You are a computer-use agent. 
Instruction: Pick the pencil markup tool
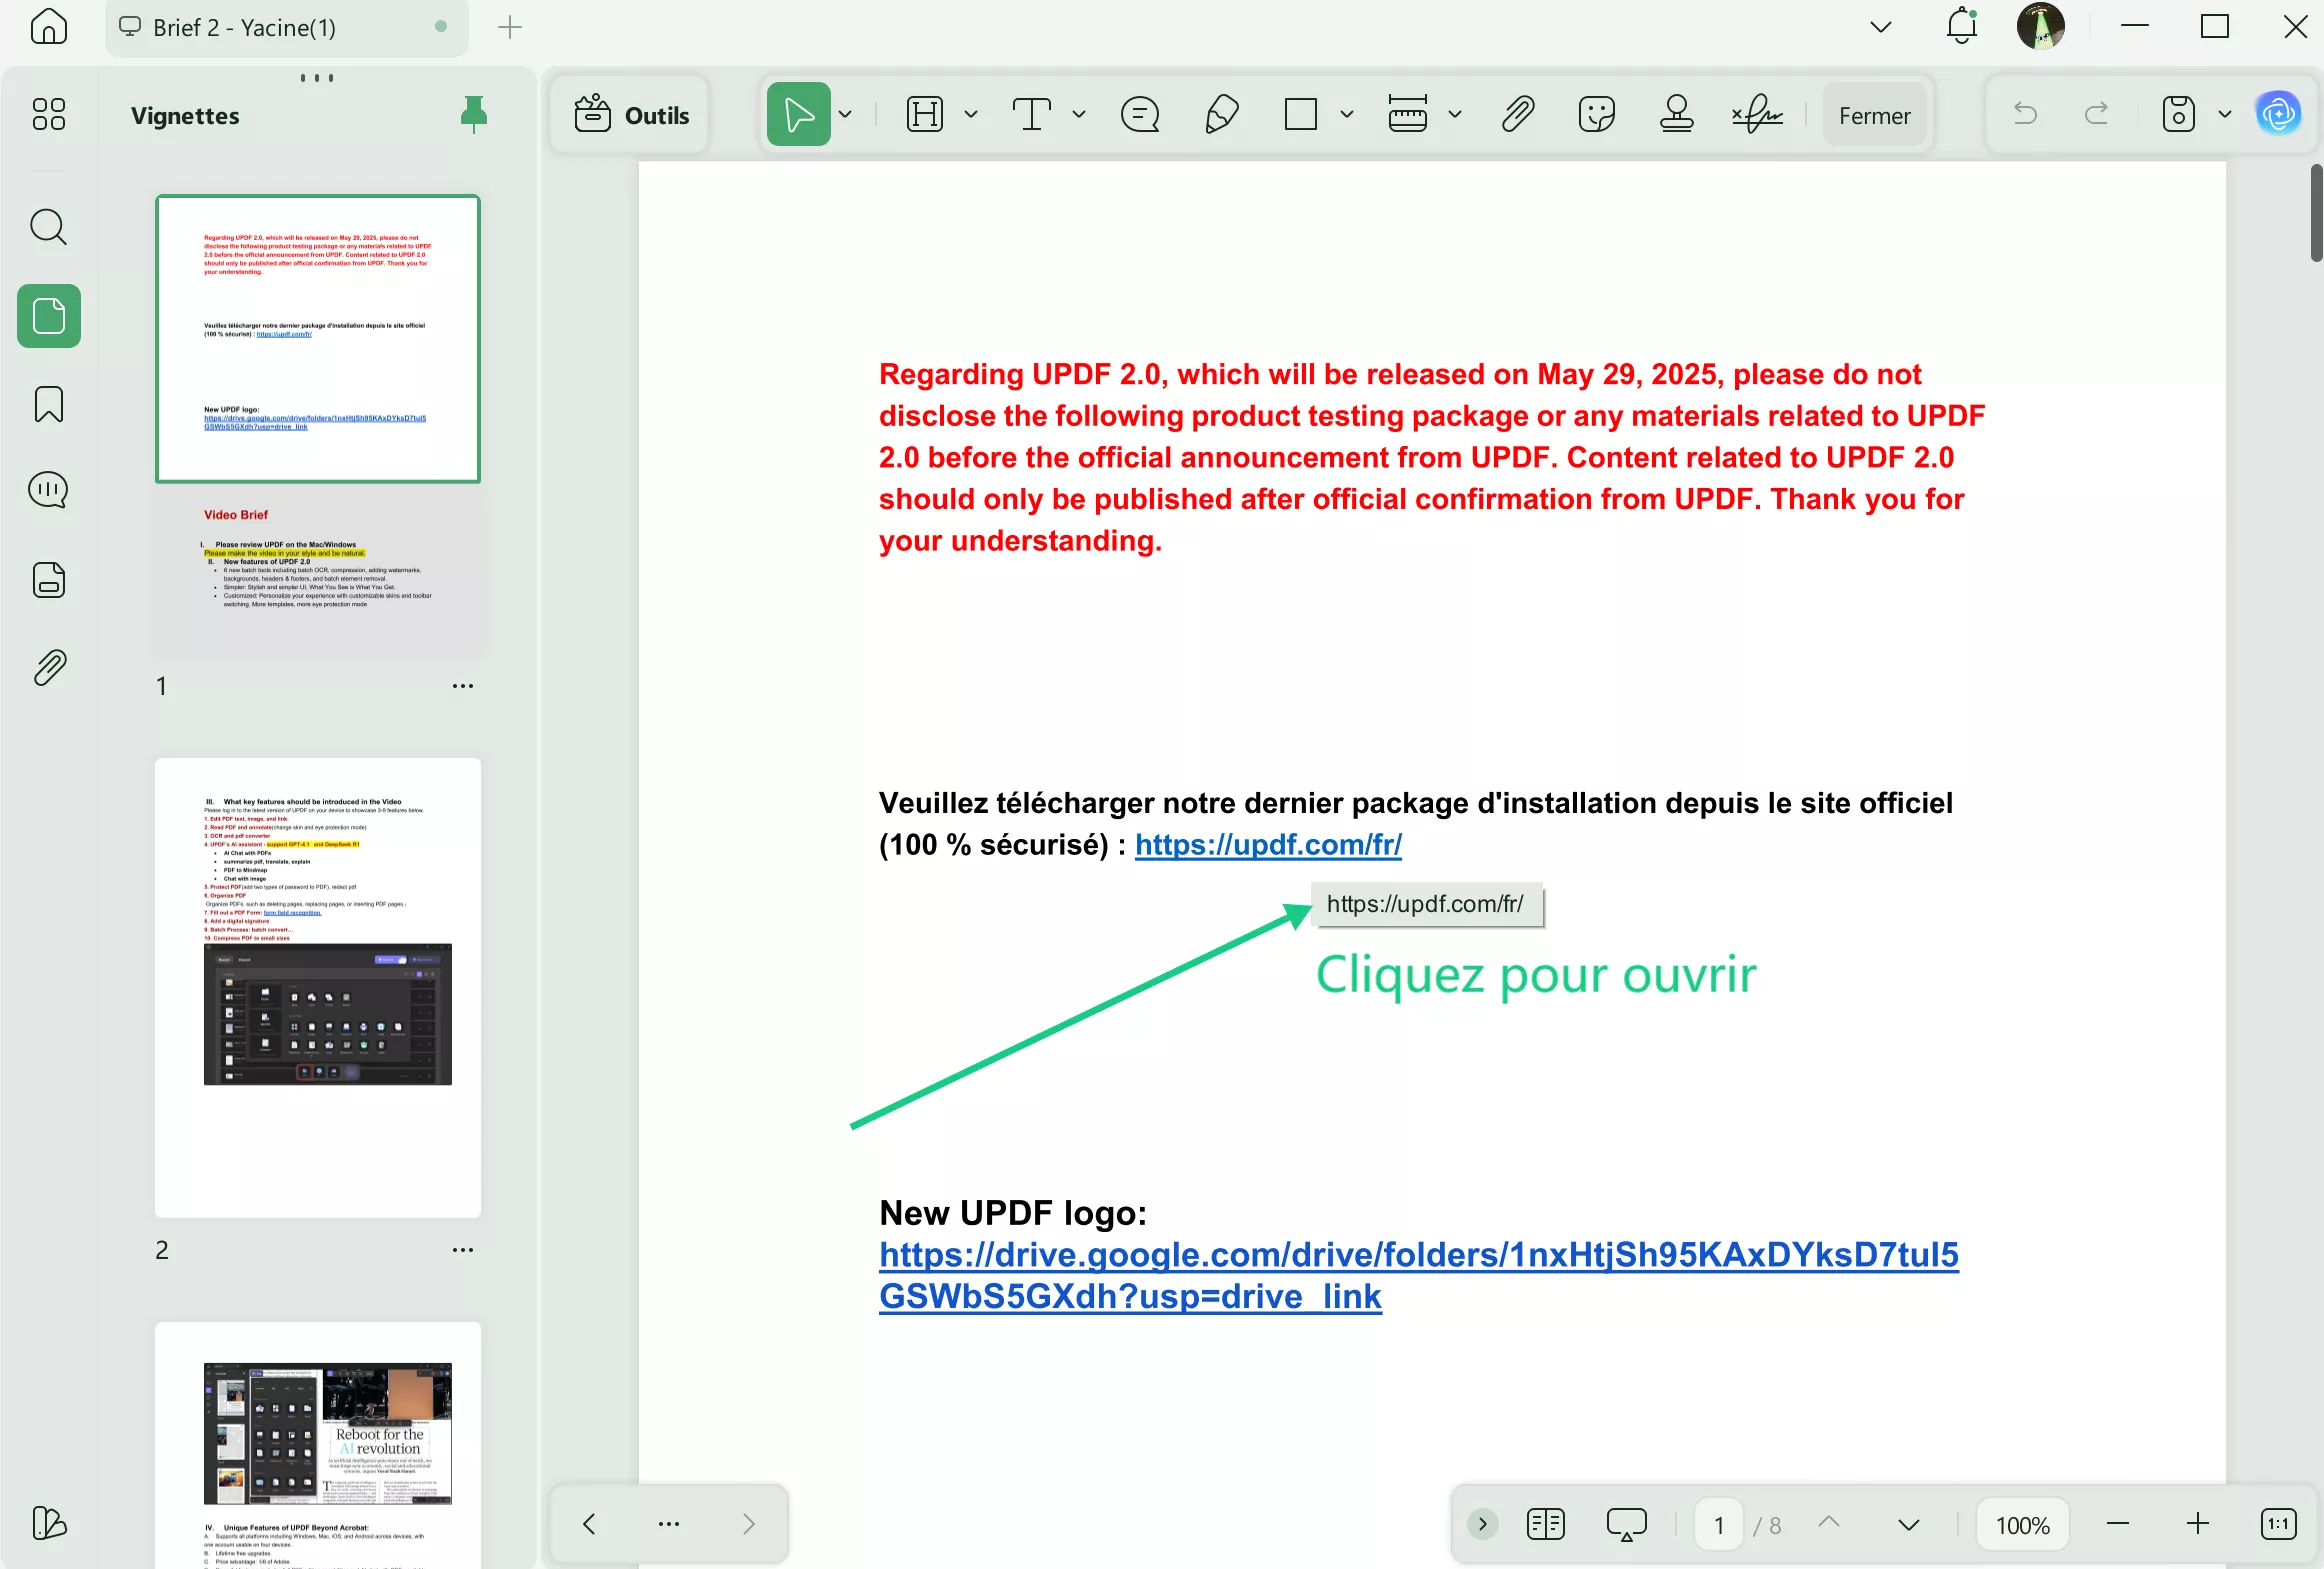coord(1220,114)
